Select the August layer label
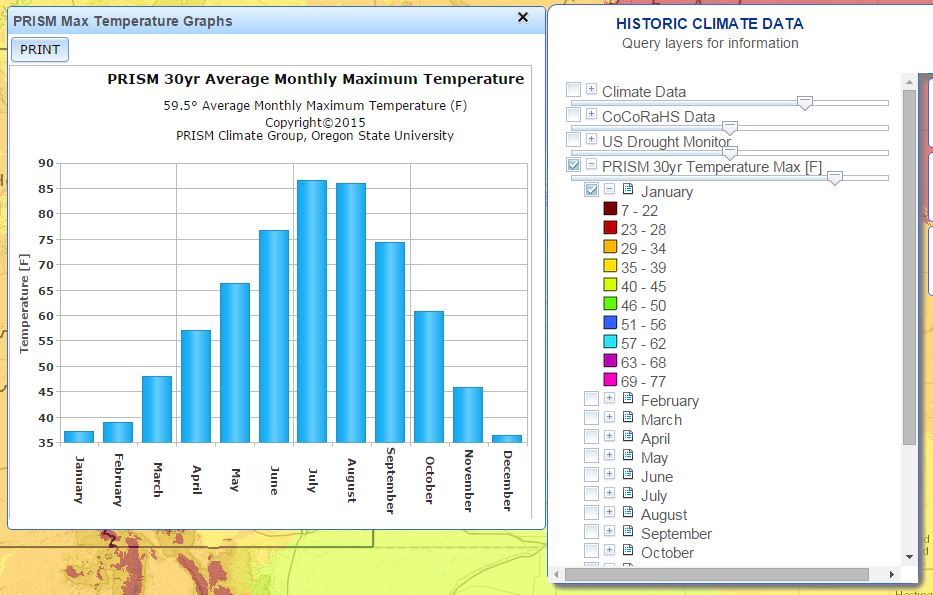 [x=664, y=515]
